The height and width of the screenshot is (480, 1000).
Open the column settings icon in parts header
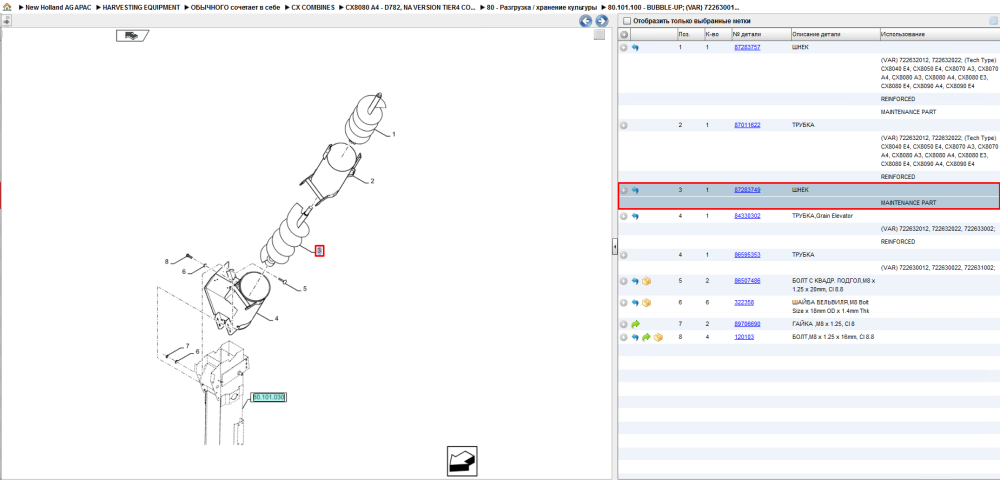(993, 21)
